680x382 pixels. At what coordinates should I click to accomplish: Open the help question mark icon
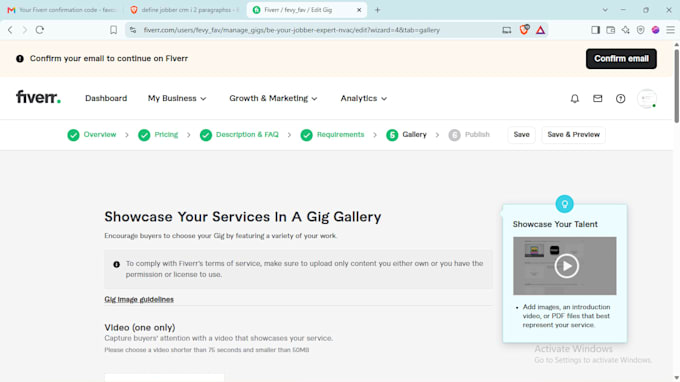point(621,98)
